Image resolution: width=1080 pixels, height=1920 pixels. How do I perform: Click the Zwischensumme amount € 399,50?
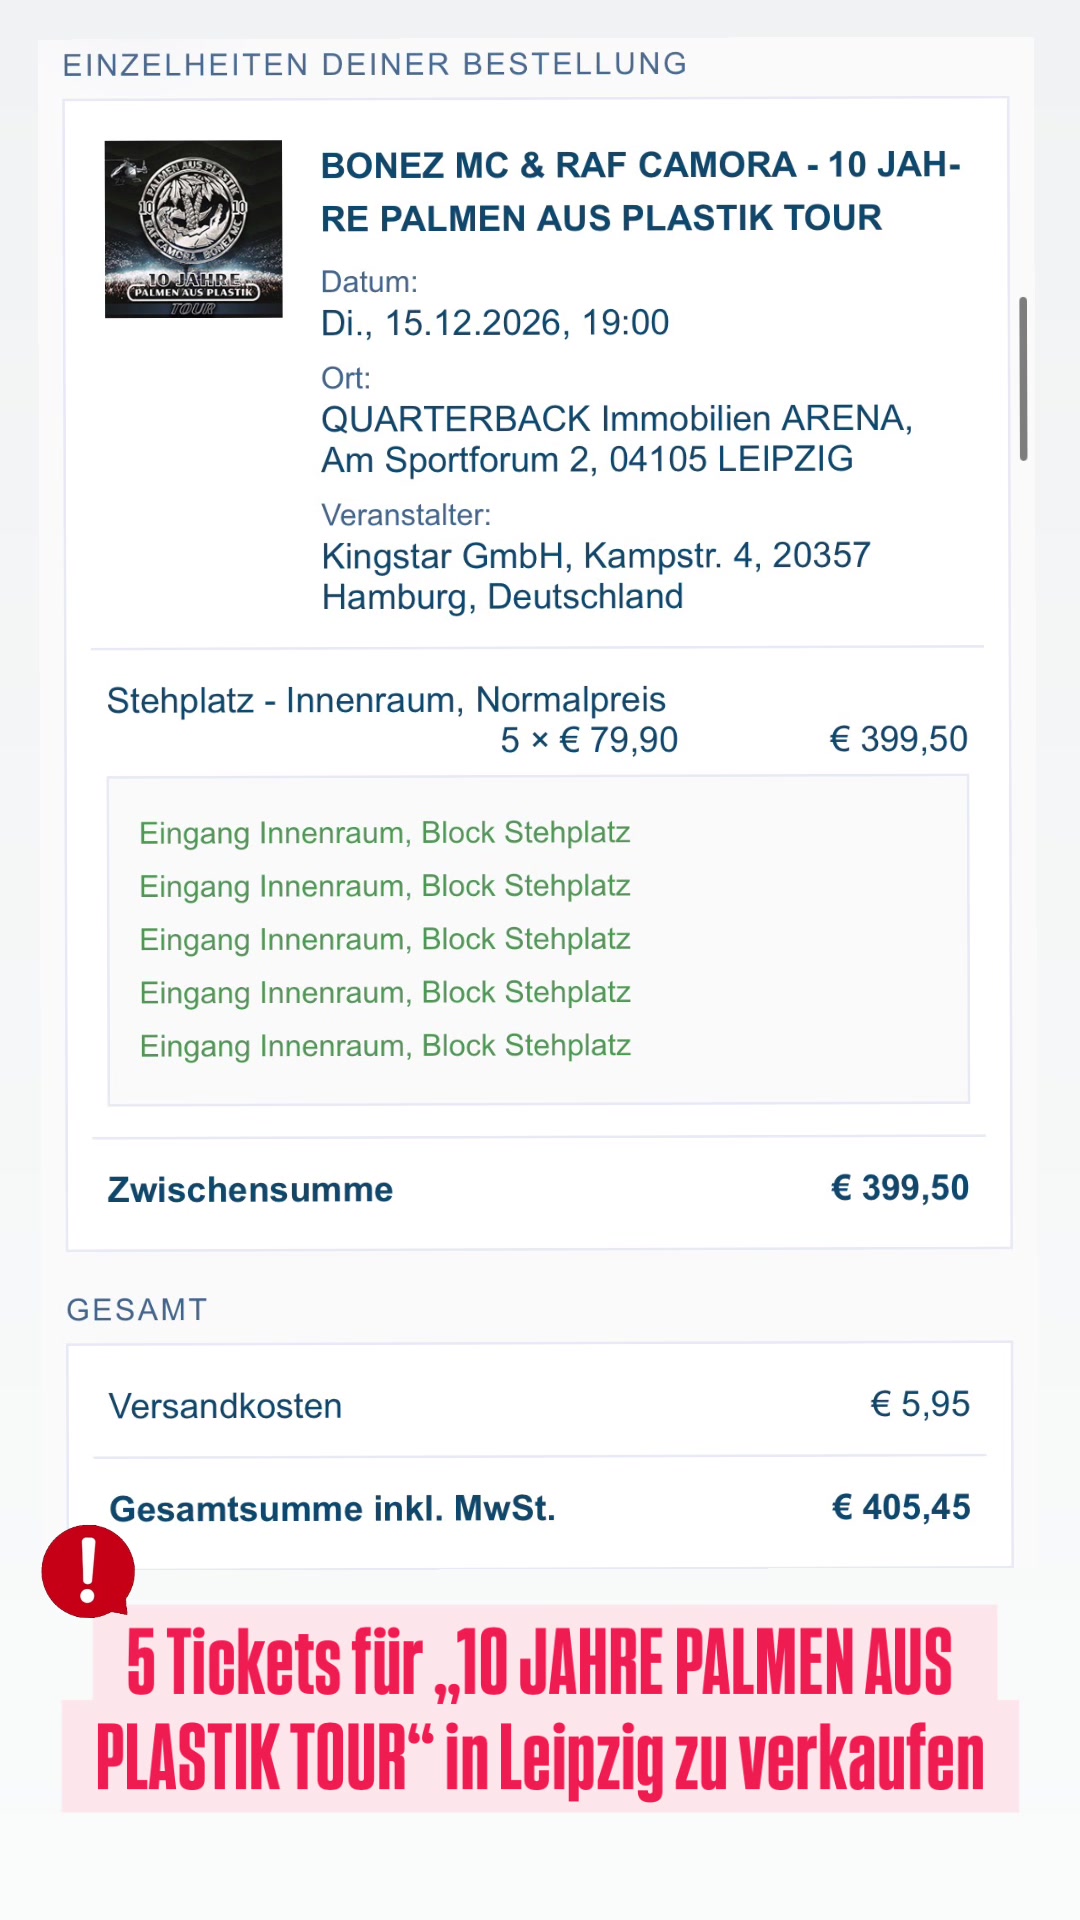pos(900,1188)
